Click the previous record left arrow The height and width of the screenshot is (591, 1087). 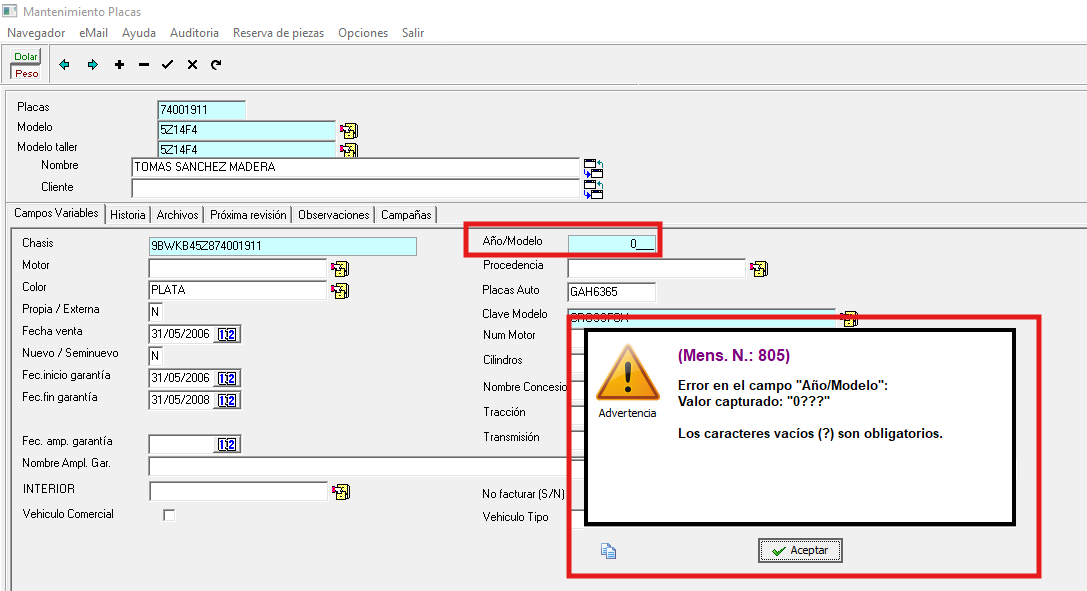coord(65,65)
